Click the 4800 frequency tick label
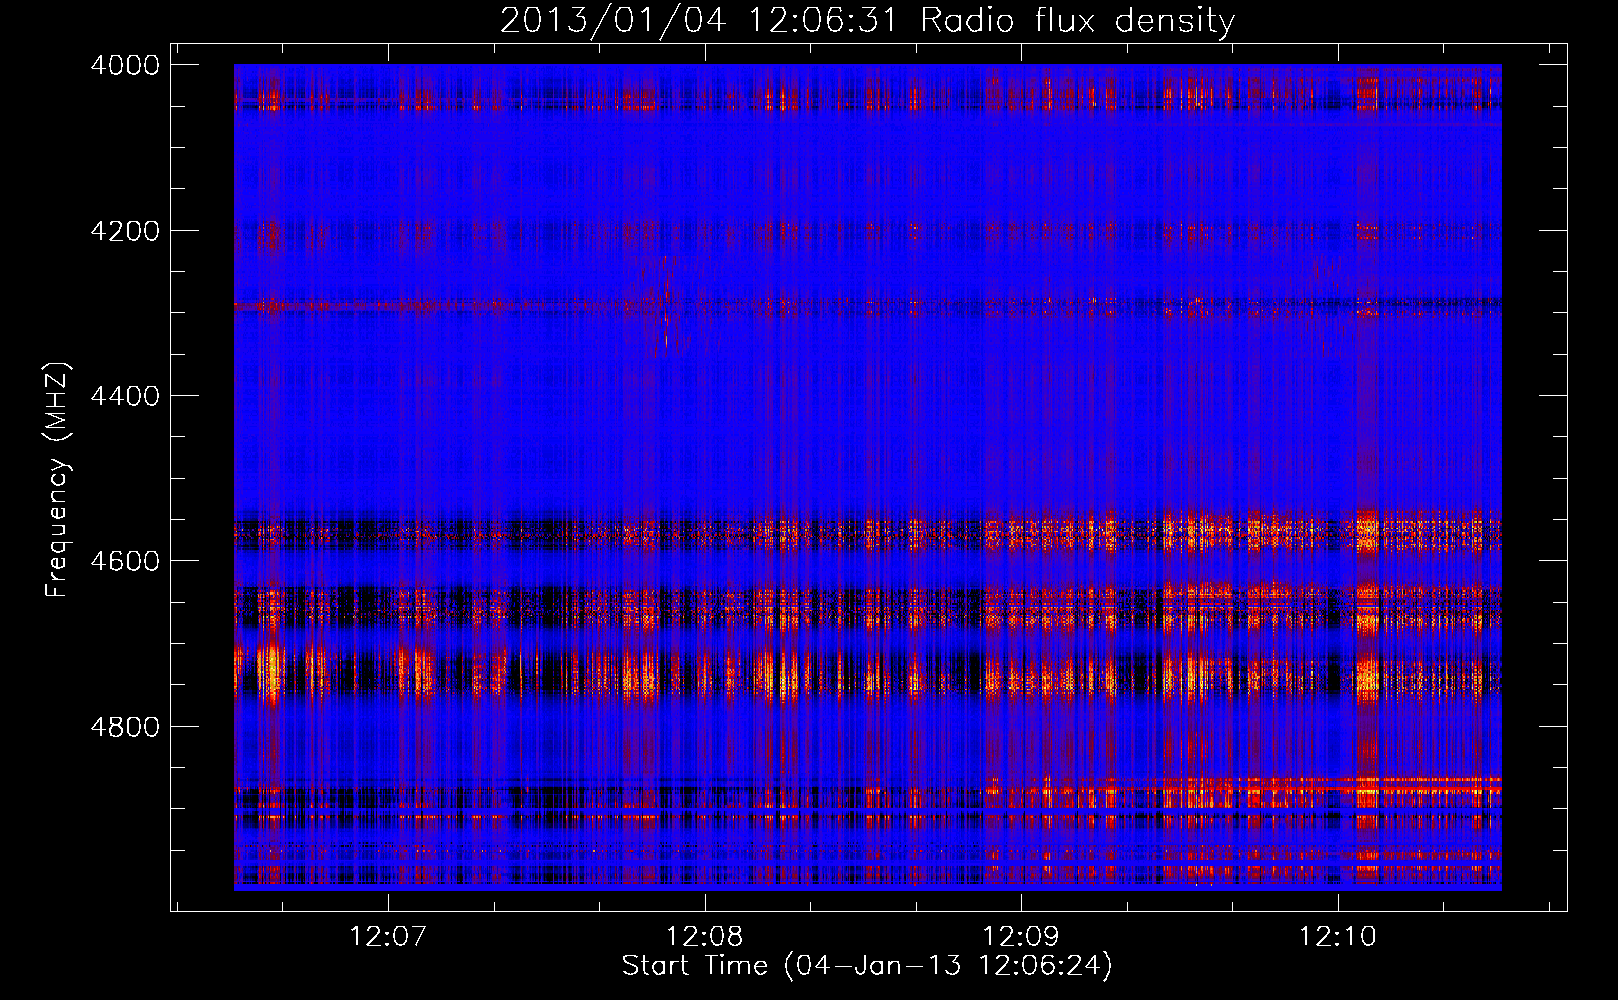The height and width of the screenshot is (1000, 1618). 125,727
